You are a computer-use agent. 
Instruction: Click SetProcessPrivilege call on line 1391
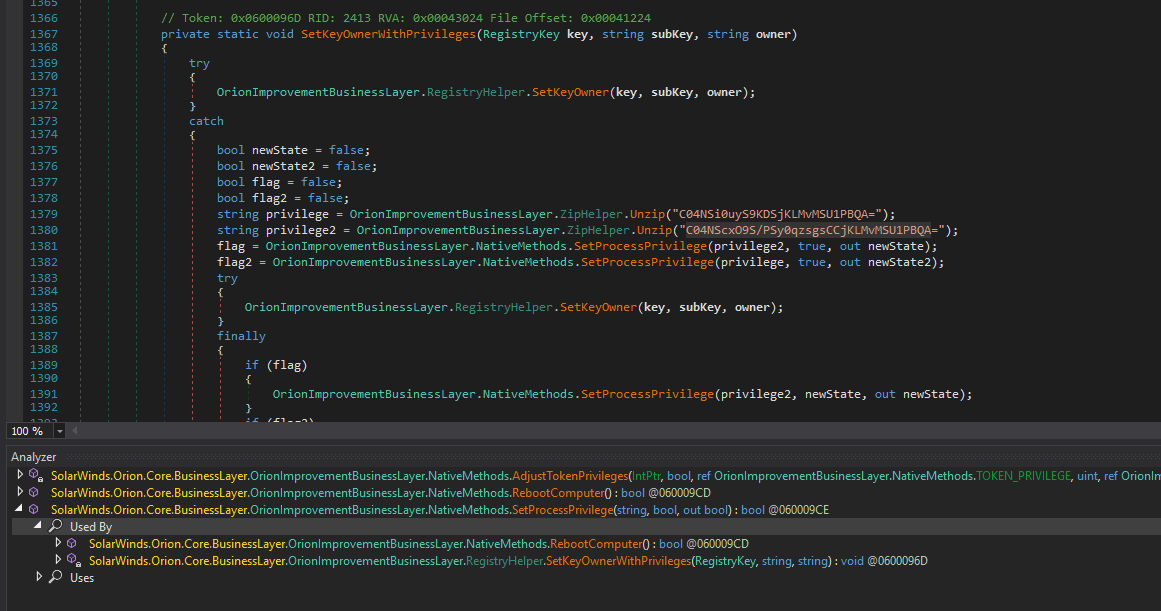(x=647, y=394)
